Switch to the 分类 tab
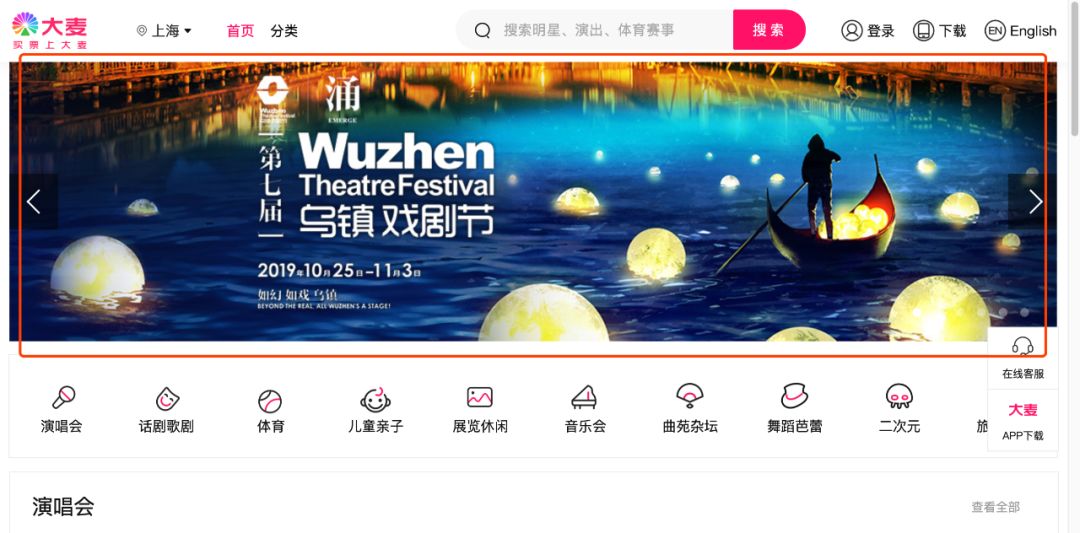This screenshot has height=533, width=1080. [284, 31]
